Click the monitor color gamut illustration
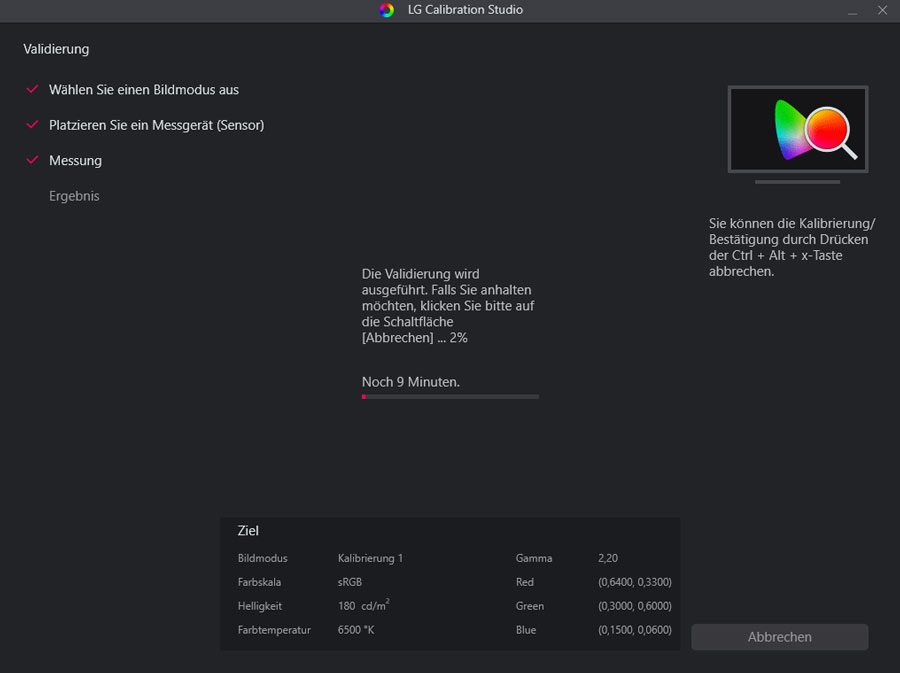The width and height of the screenshot is (900, 673). pos(798,135)
